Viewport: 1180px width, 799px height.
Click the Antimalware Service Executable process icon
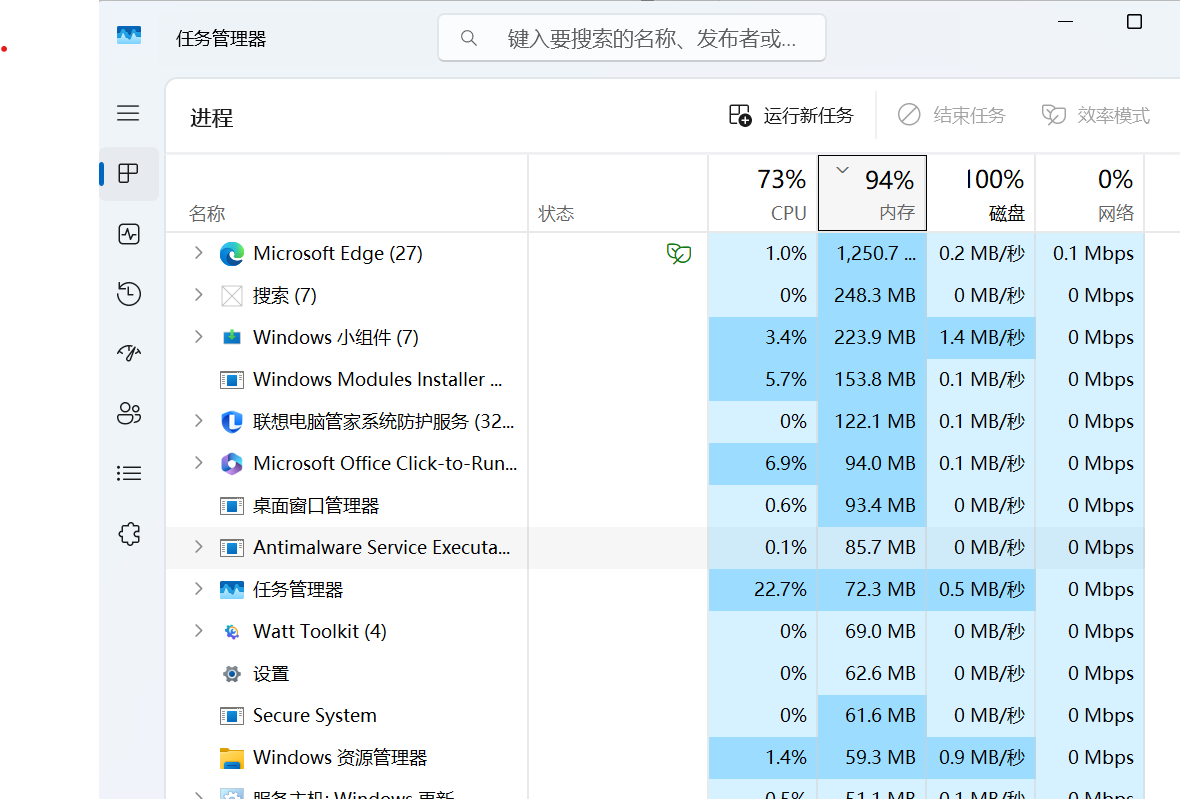231,548
